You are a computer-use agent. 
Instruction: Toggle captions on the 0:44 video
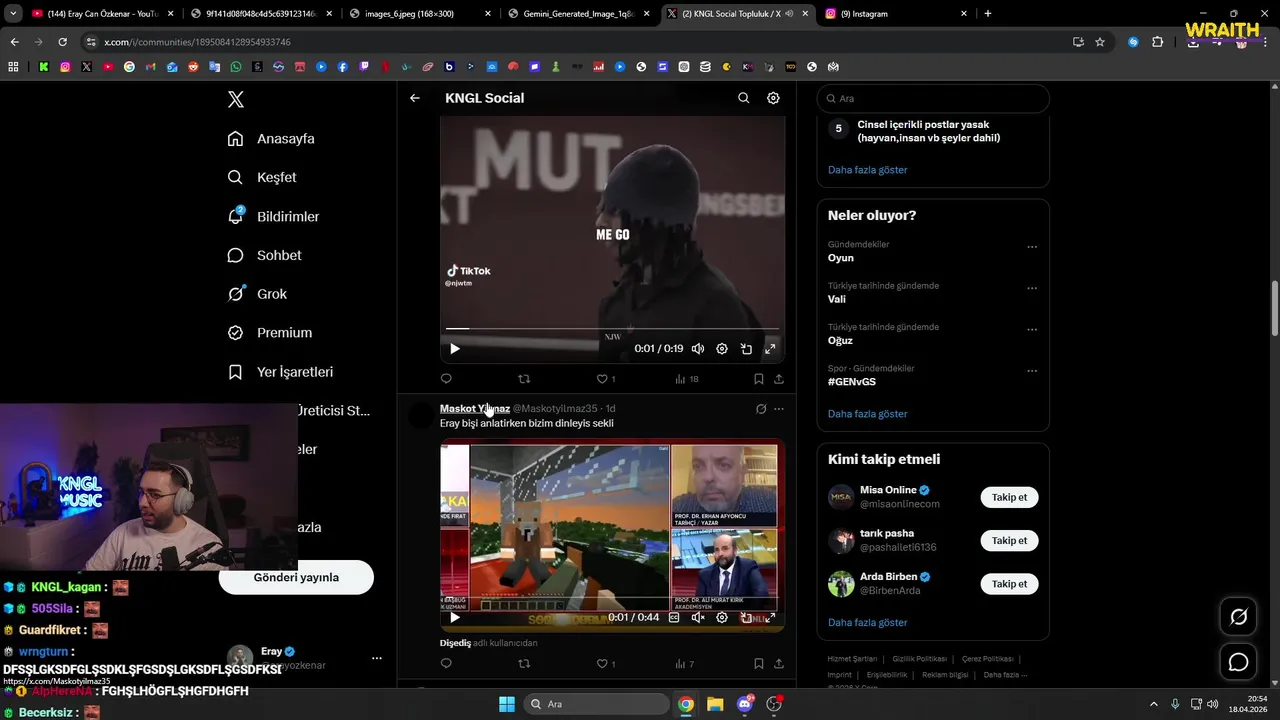(674, 618)
